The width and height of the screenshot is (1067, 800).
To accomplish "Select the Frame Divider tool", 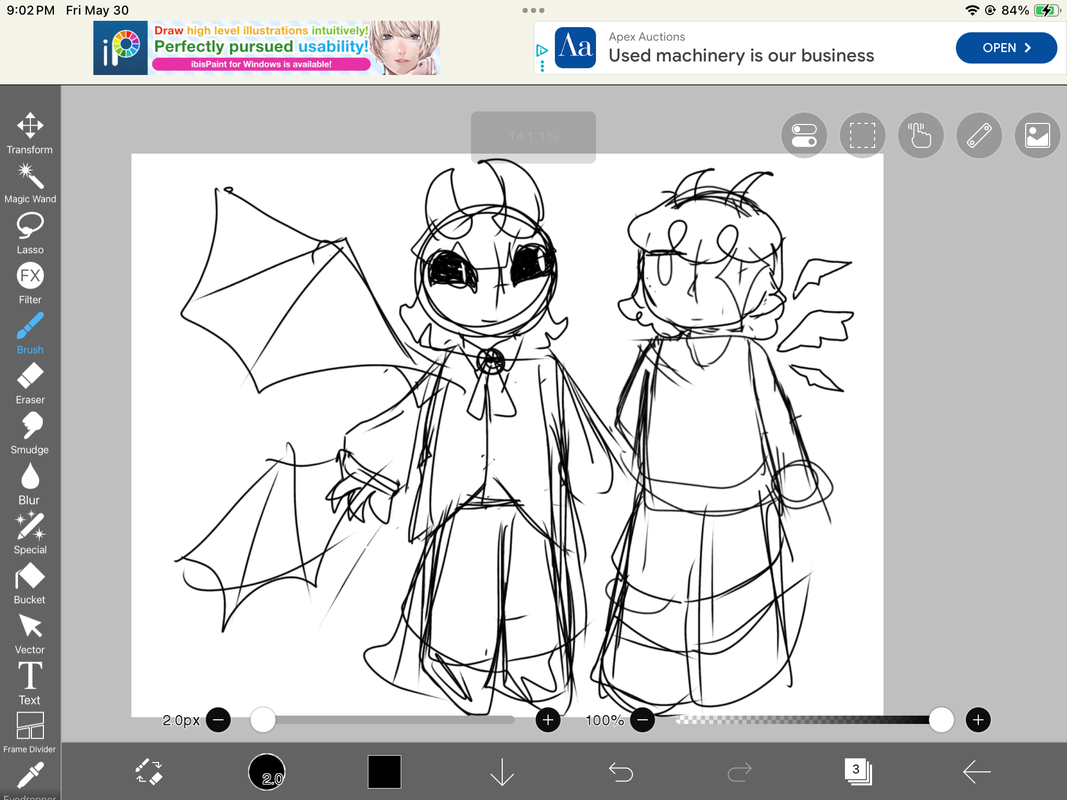I will click(30, 733).
